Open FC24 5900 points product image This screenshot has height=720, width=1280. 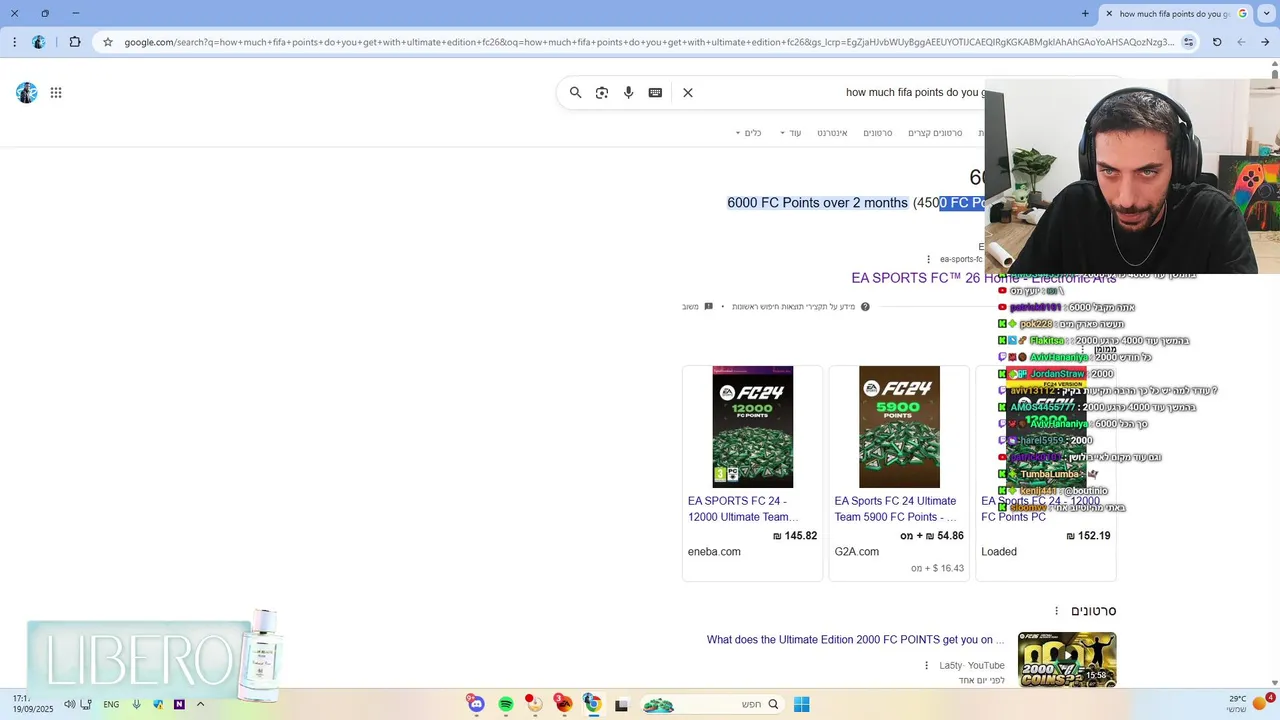899,427
